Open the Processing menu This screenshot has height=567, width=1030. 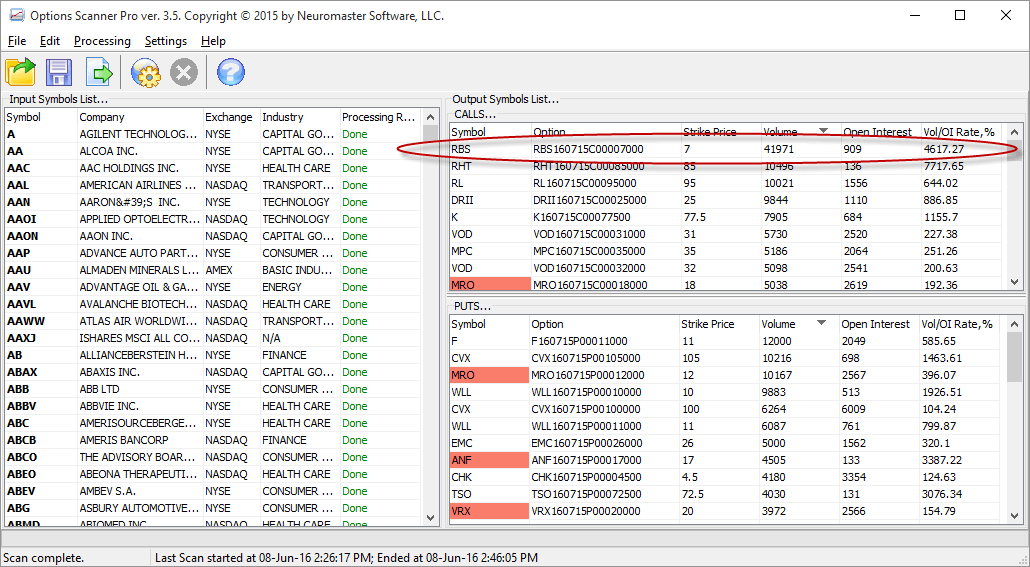(102, 41)
